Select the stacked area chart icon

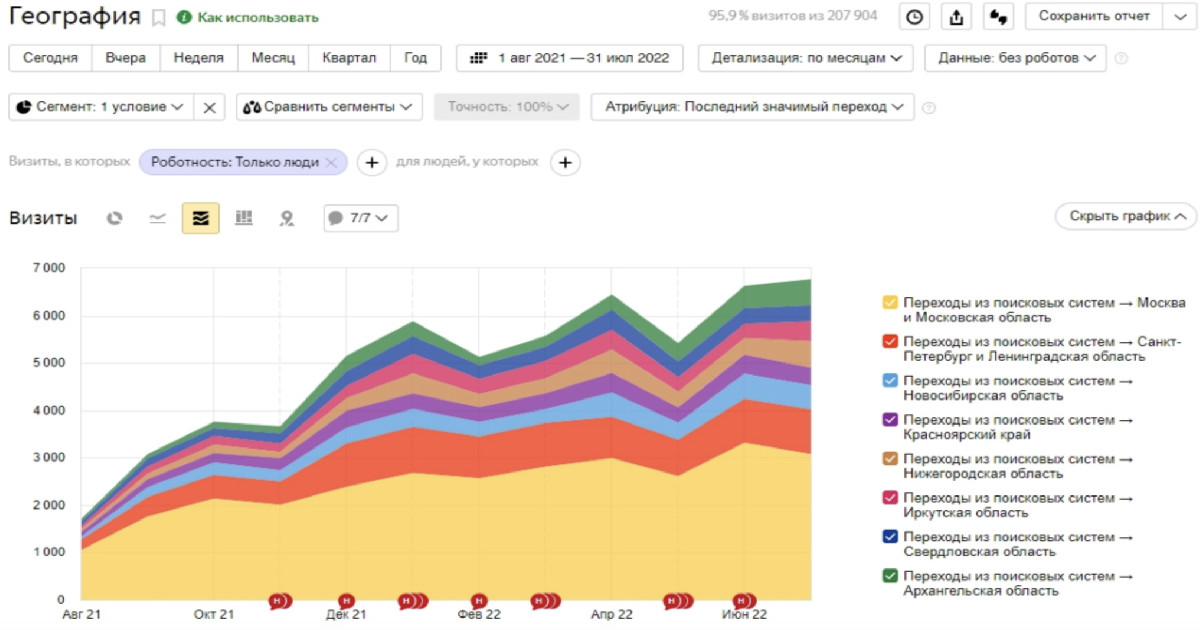point(200,218)
